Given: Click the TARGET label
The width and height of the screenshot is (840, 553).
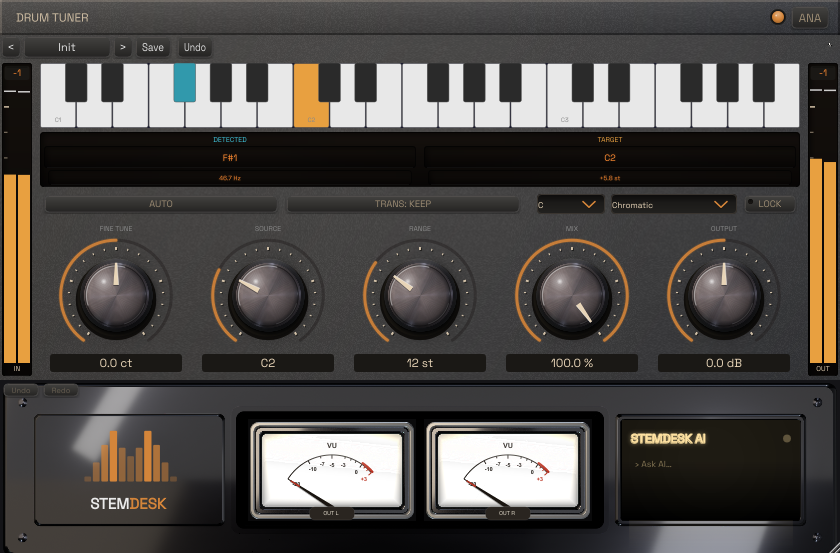Looking at the screenshot, I should click(x=610, y=139).
